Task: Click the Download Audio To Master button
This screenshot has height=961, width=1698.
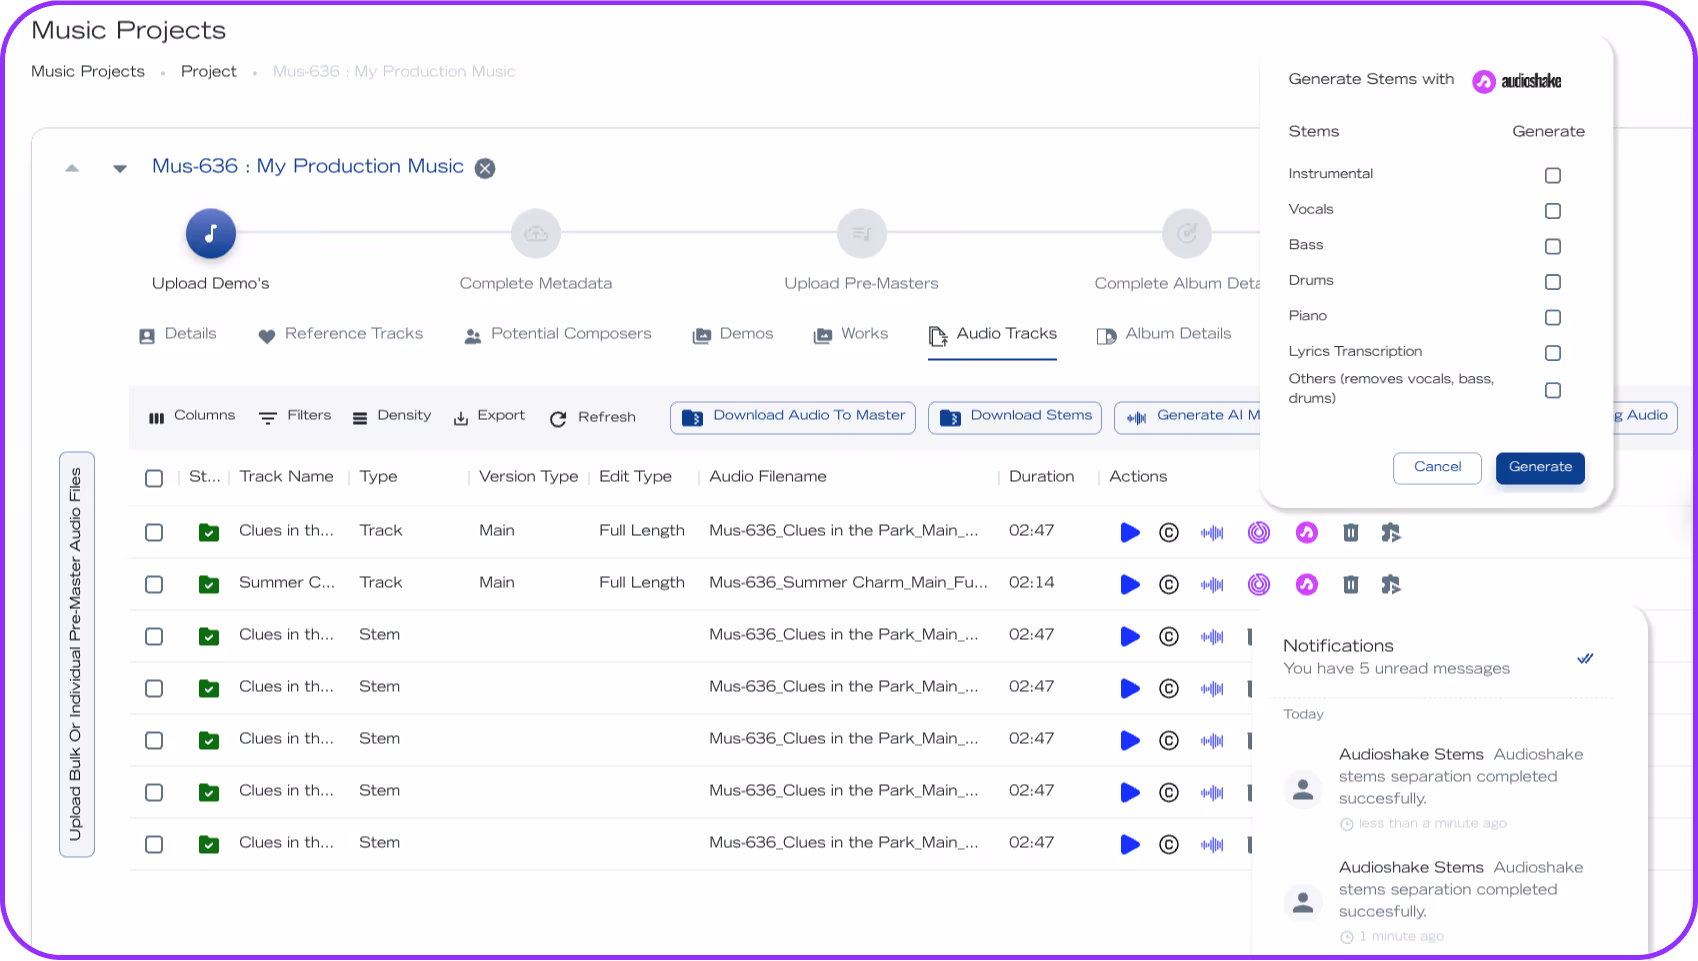Action: [793, 418]
